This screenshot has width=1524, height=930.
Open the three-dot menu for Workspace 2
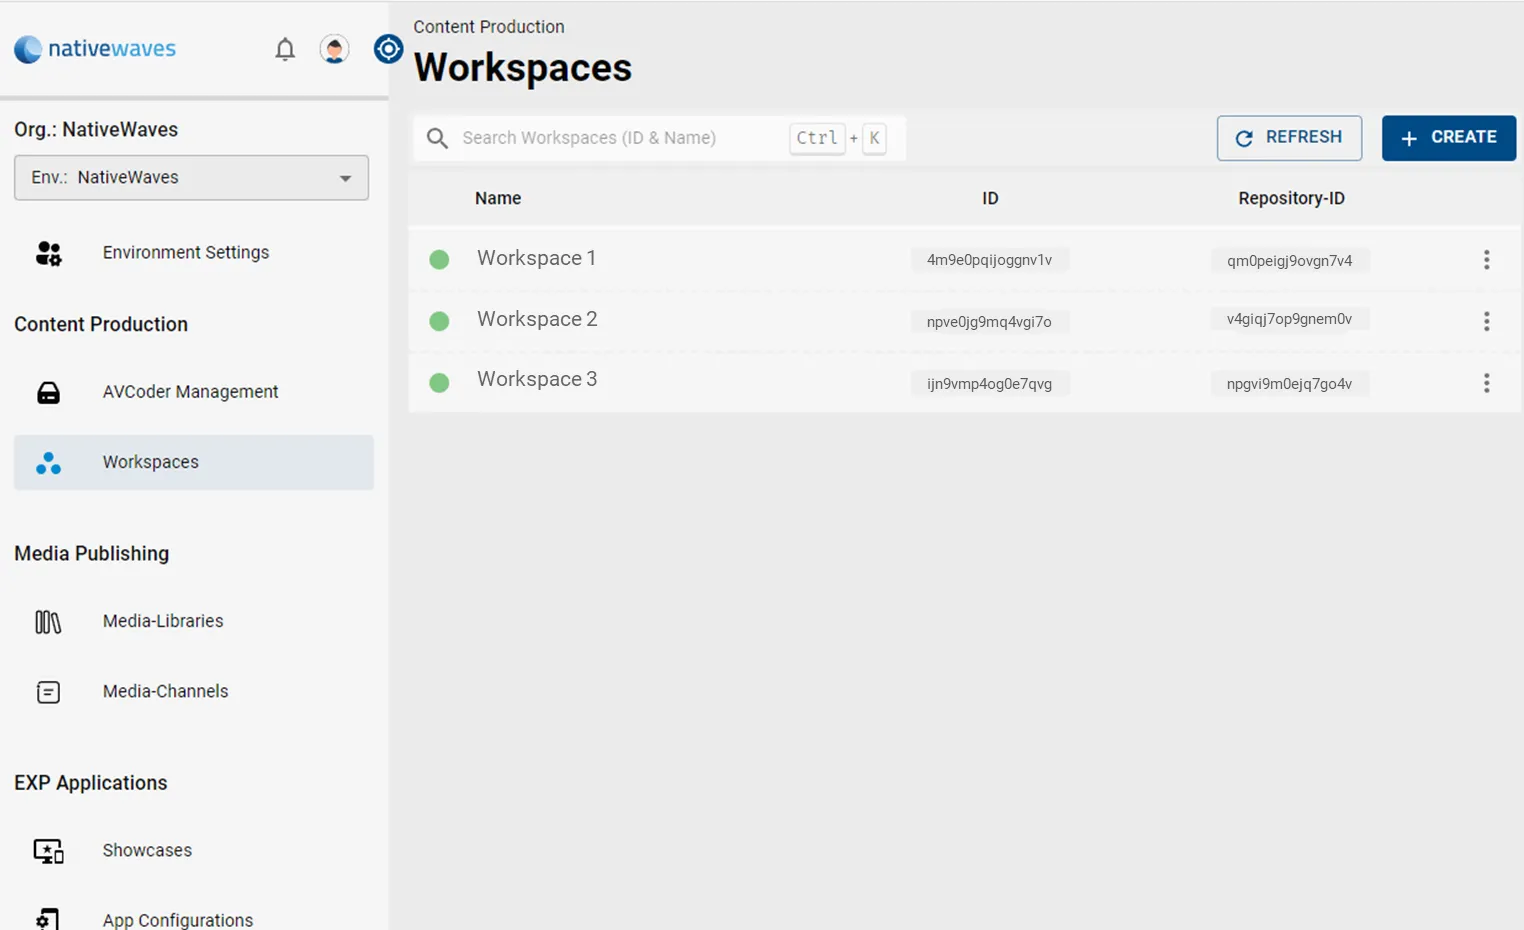click(1486, 321)
